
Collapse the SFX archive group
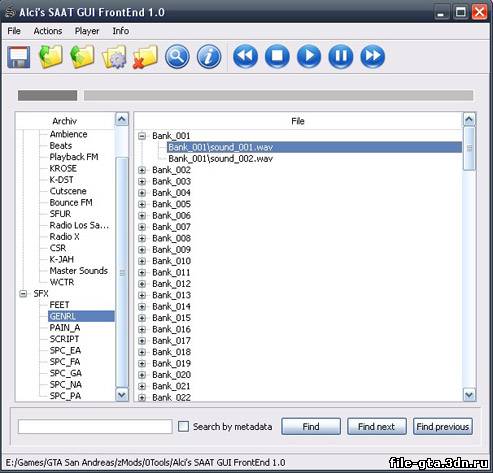23,294
